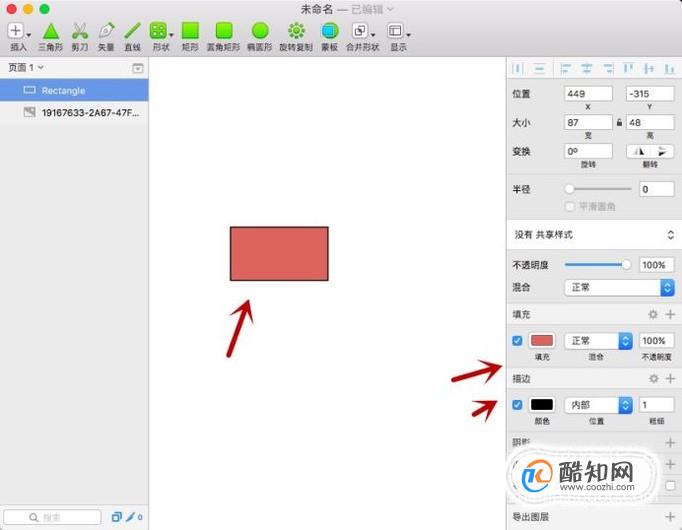Image resolution: width=682 pixels, height=530 pixels.
Task: Click the width field showing 87
Action: pos(588,122)
